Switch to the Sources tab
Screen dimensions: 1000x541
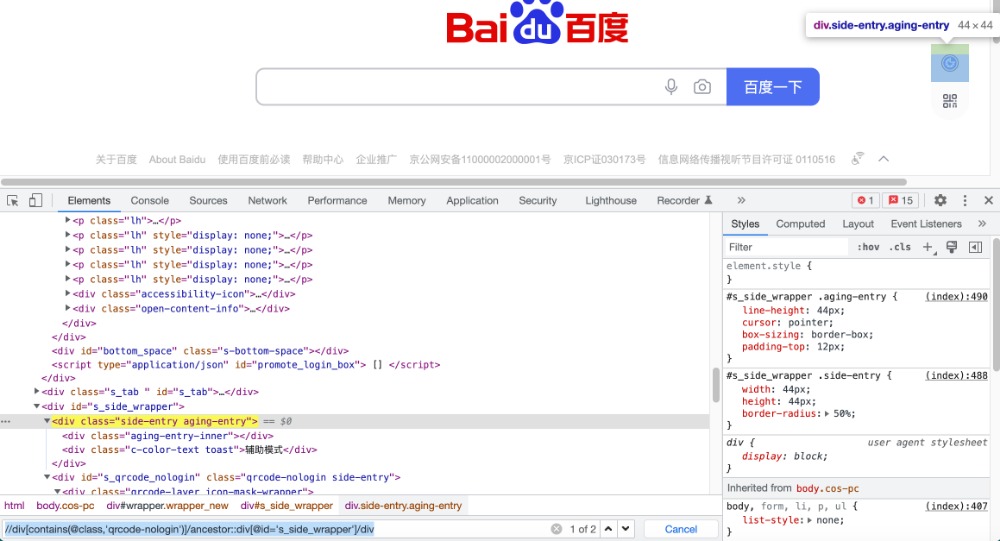[x=208, y=200]
